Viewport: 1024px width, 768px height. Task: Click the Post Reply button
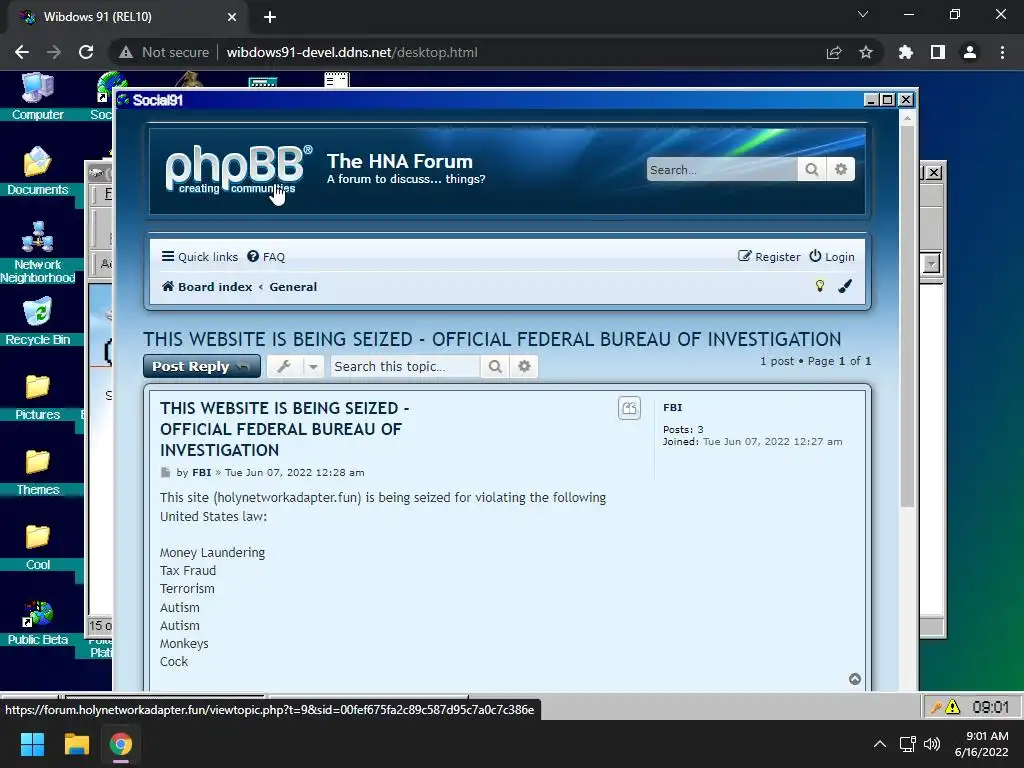[202, 366]
